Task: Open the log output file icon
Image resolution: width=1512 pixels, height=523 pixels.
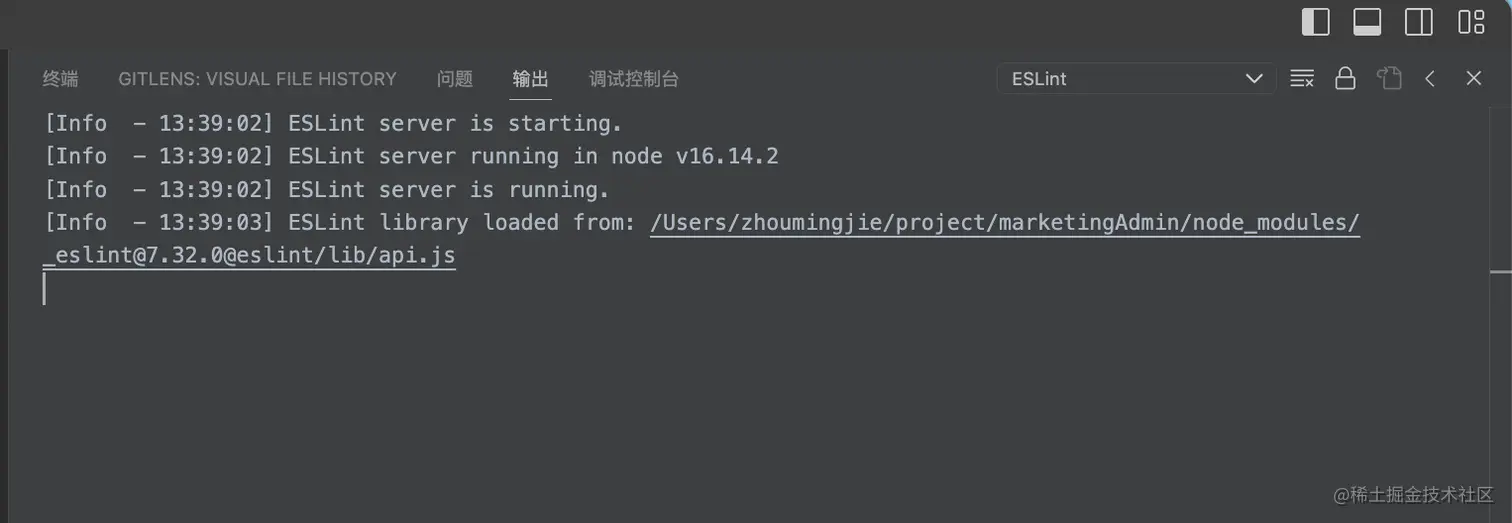Action: click(x=1389, y=78)
